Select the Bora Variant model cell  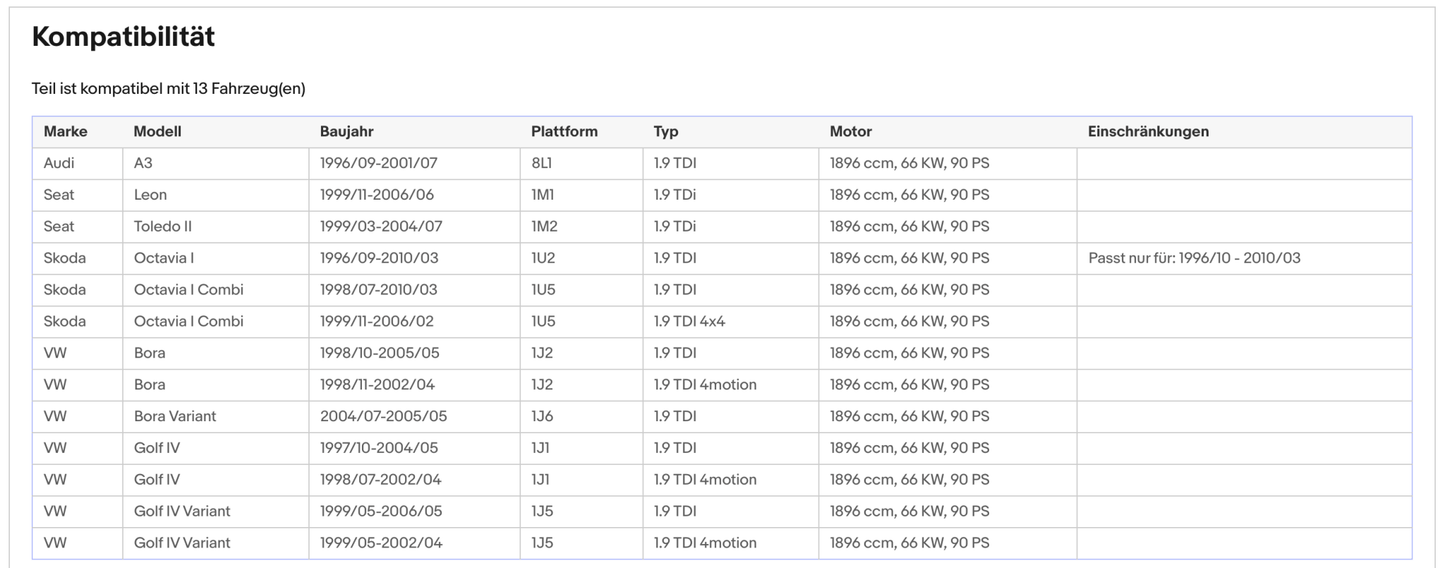pyautogui.click(x=175, y=416)
